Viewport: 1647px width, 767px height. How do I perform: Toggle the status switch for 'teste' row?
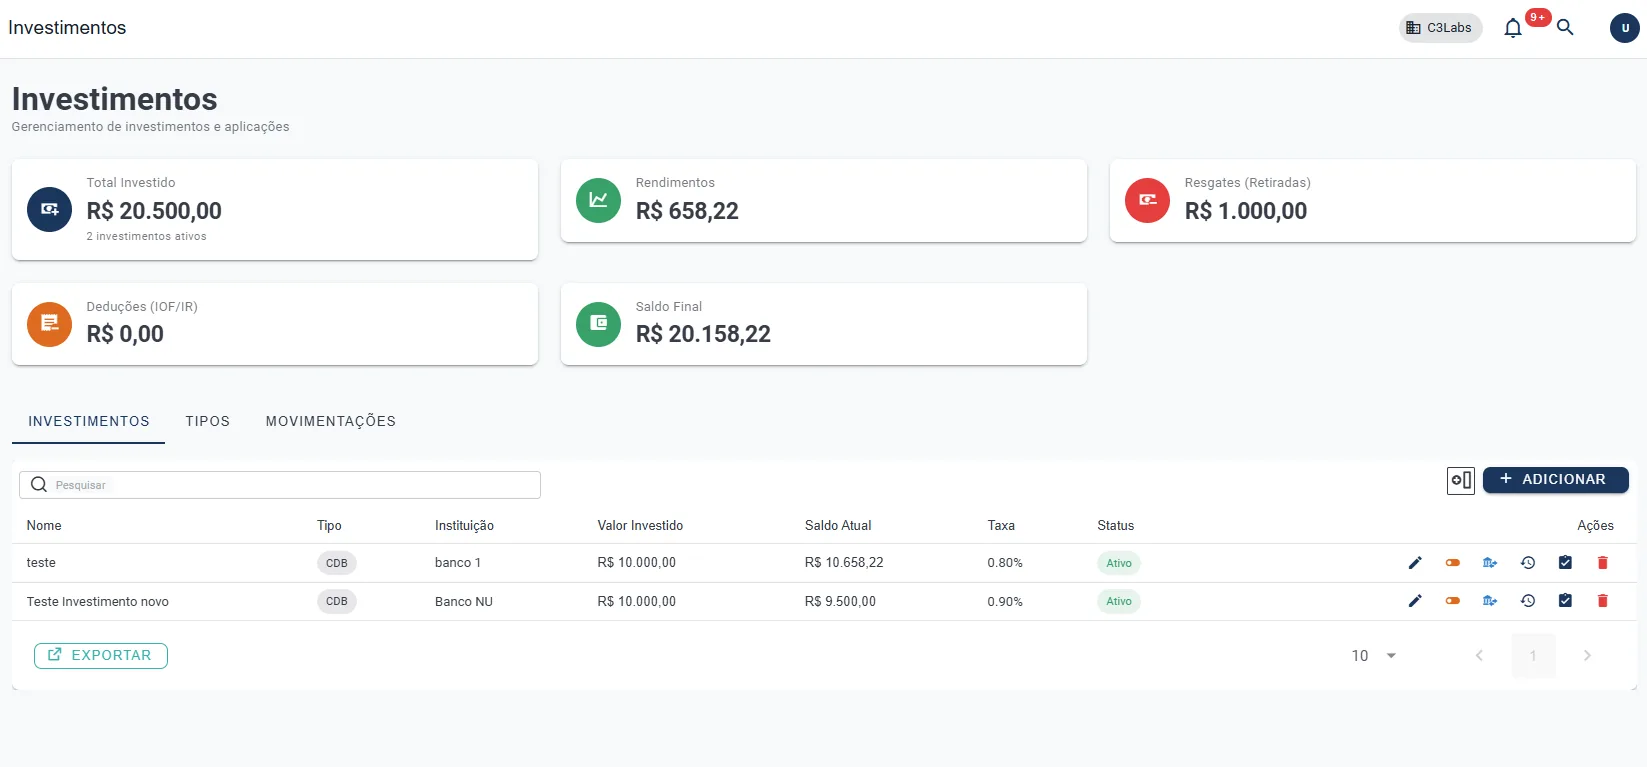tap(1453, 563)
